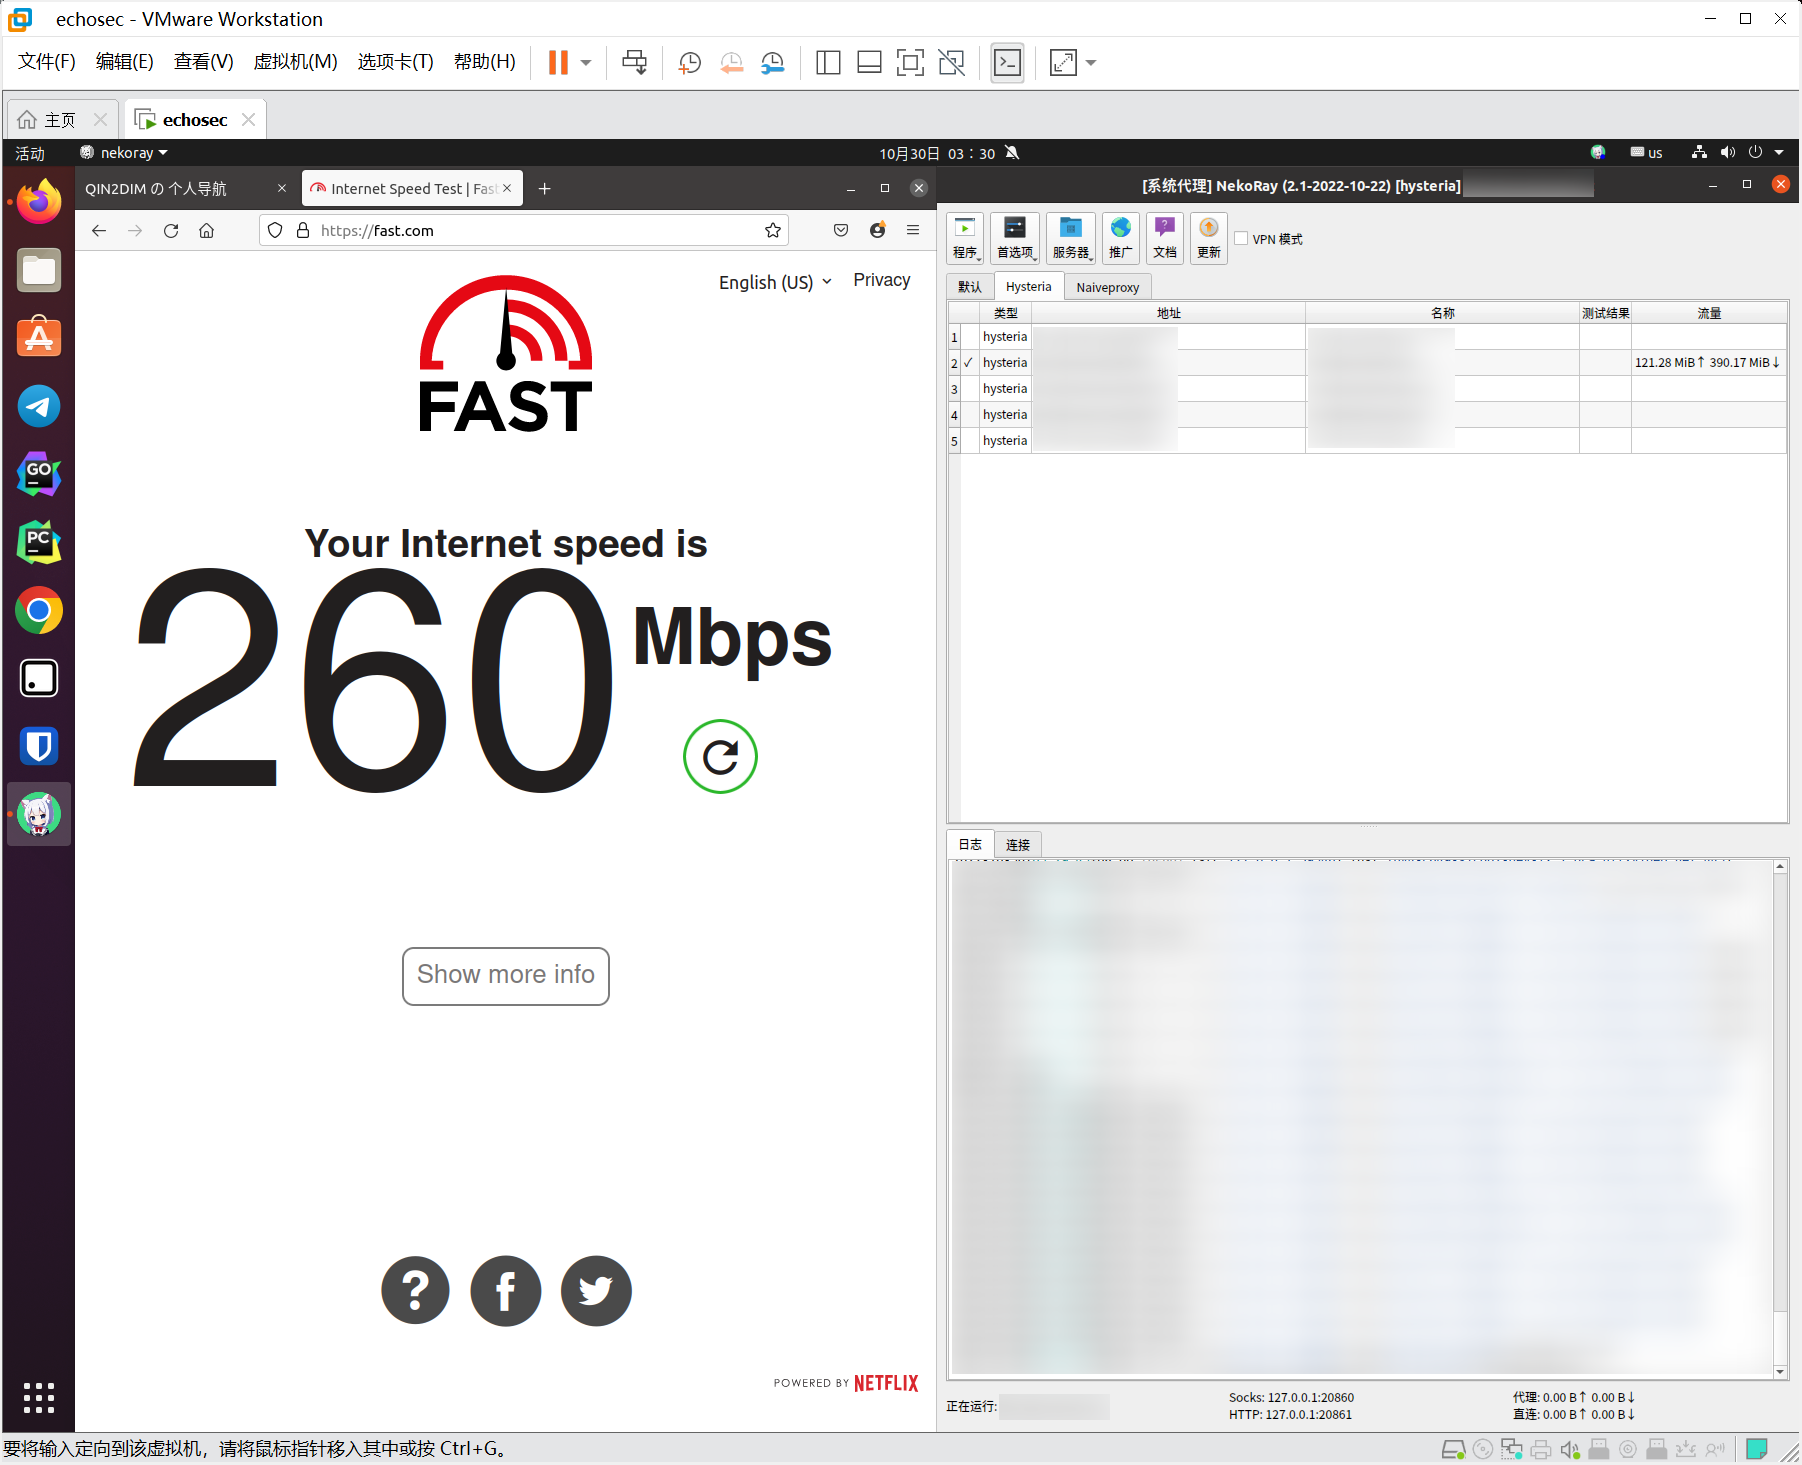Click the Show more info button
The height and width of the screenshot is (1465, 1802).
coord(505,975)
